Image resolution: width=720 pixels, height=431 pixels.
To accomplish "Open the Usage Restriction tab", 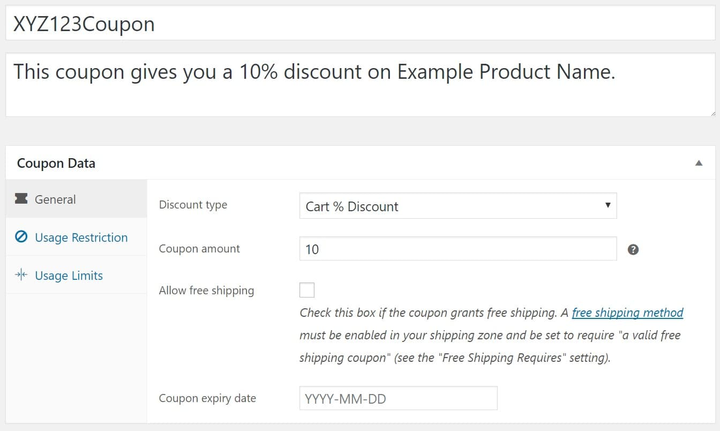I will point(81,237).
